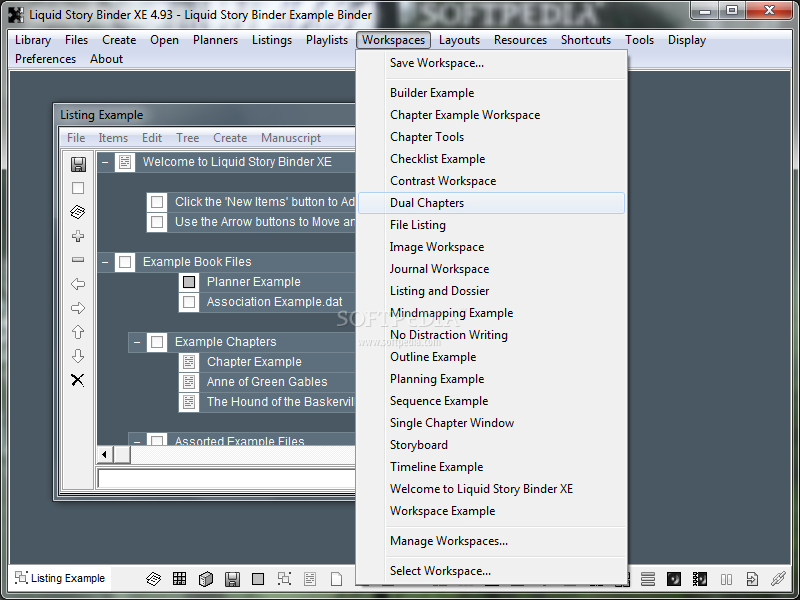800x600 pixels.
Task: Check the box beside "Use the Arrow buttons"
Action: tap(157, 222)
